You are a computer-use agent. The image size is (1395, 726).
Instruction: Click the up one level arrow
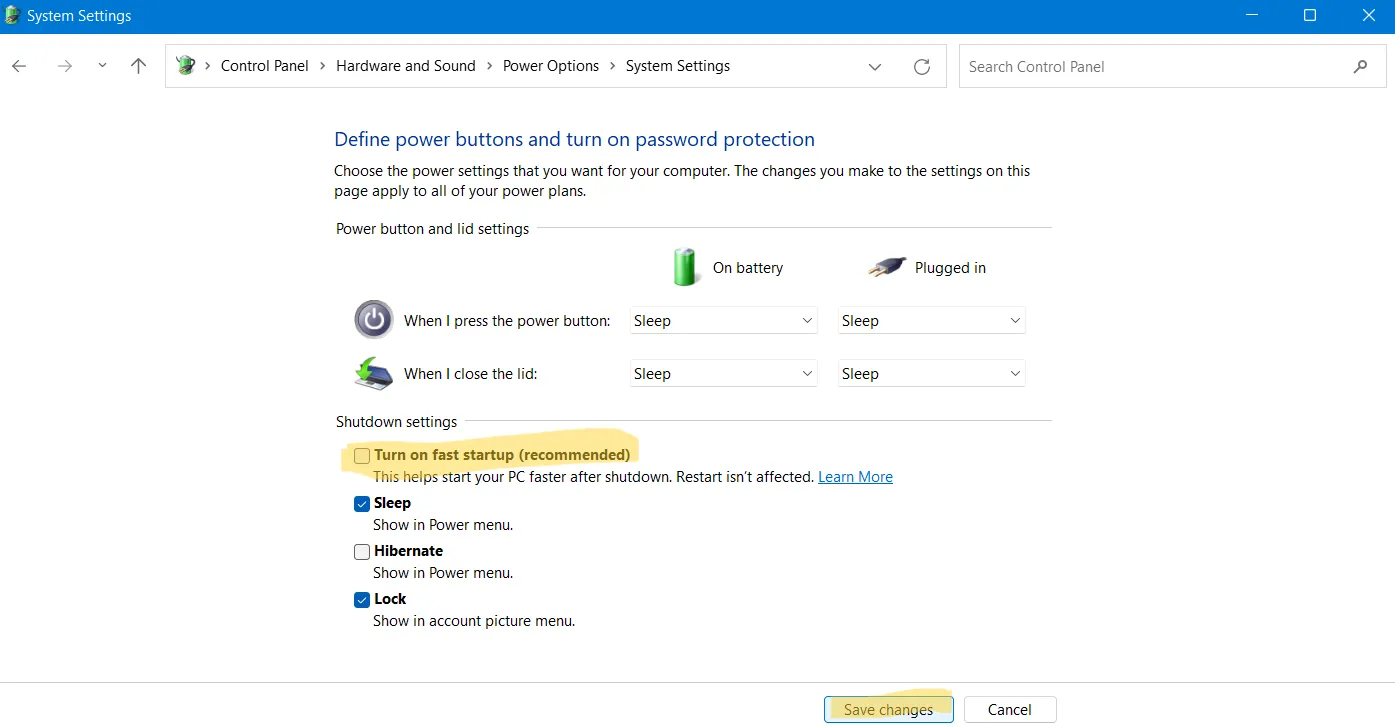(138, 66)
